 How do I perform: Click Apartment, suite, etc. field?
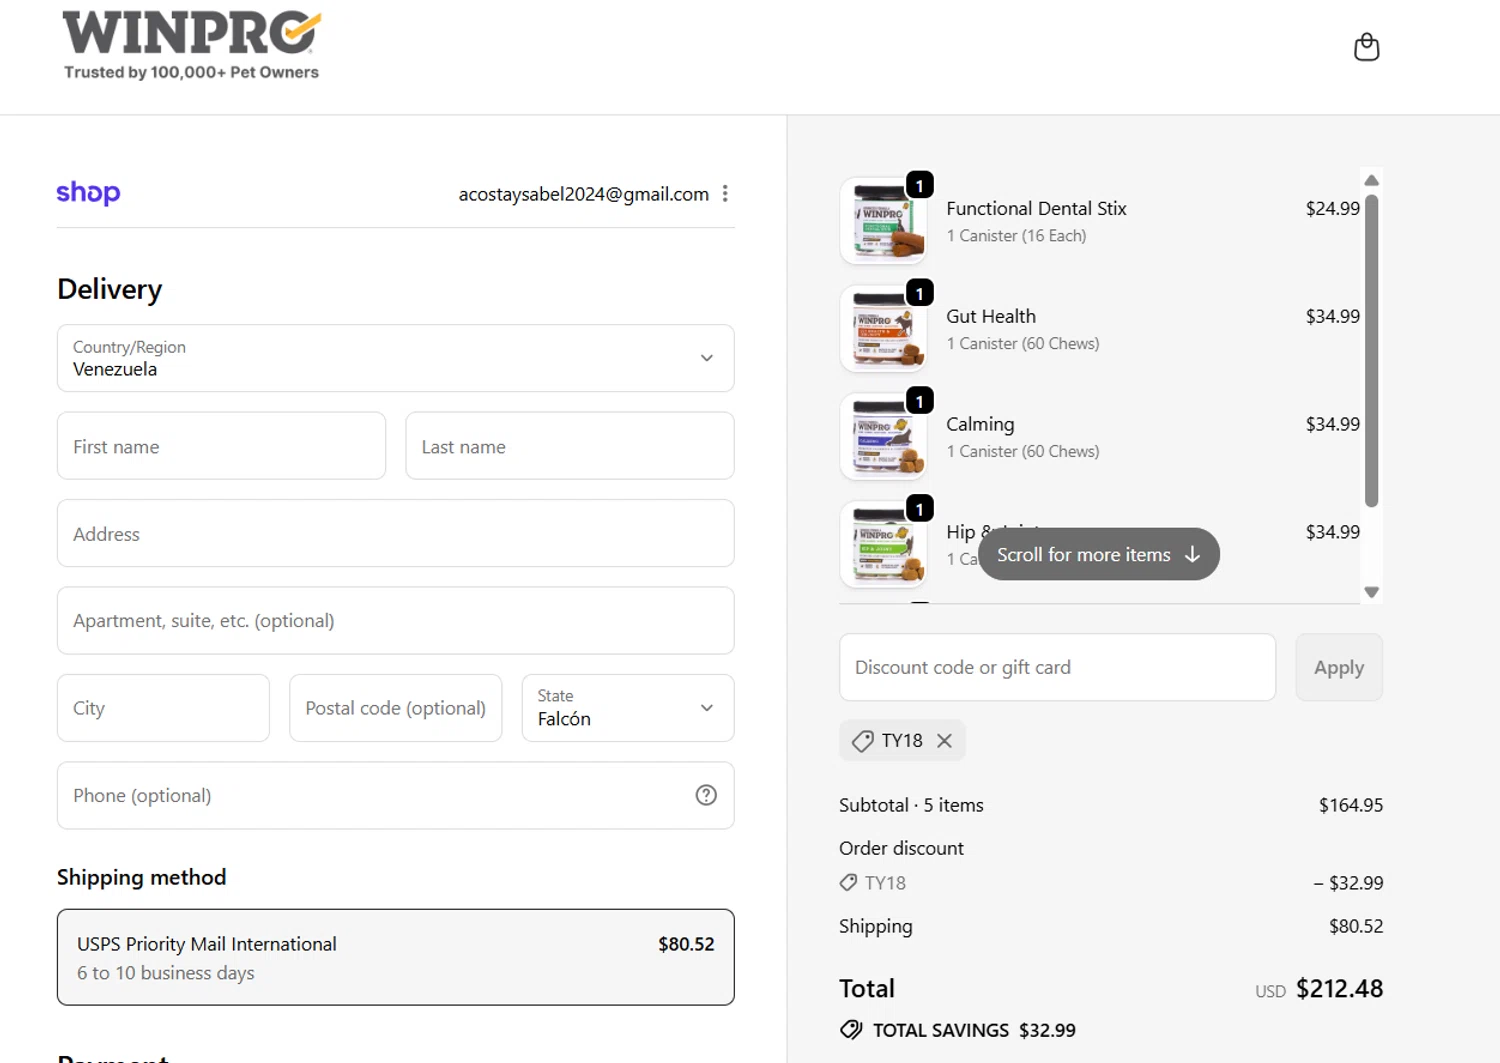[395, 621]
